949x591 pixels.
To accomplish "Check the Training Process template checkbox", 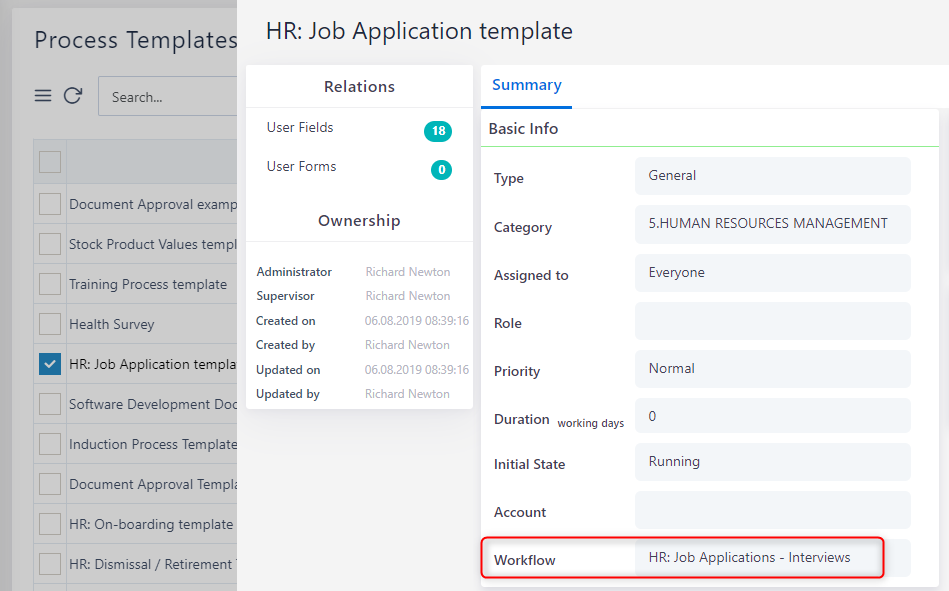I will [x=50, y=284].
